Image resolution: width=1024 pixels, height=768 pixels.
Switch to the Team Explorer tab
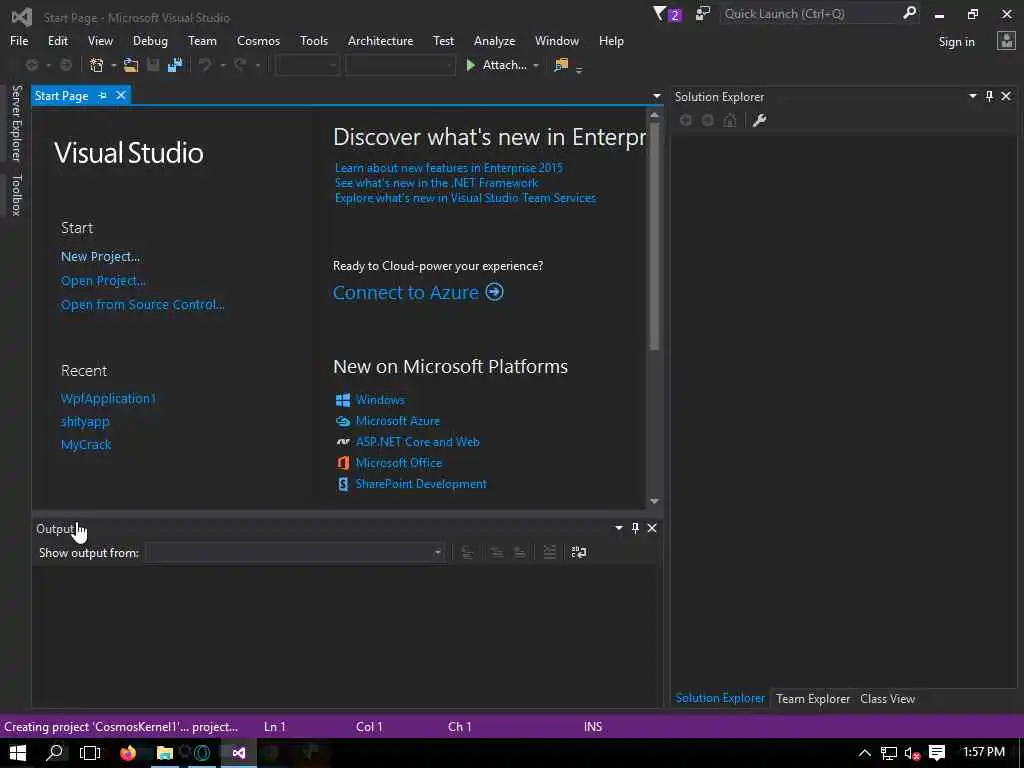[813, 698]
